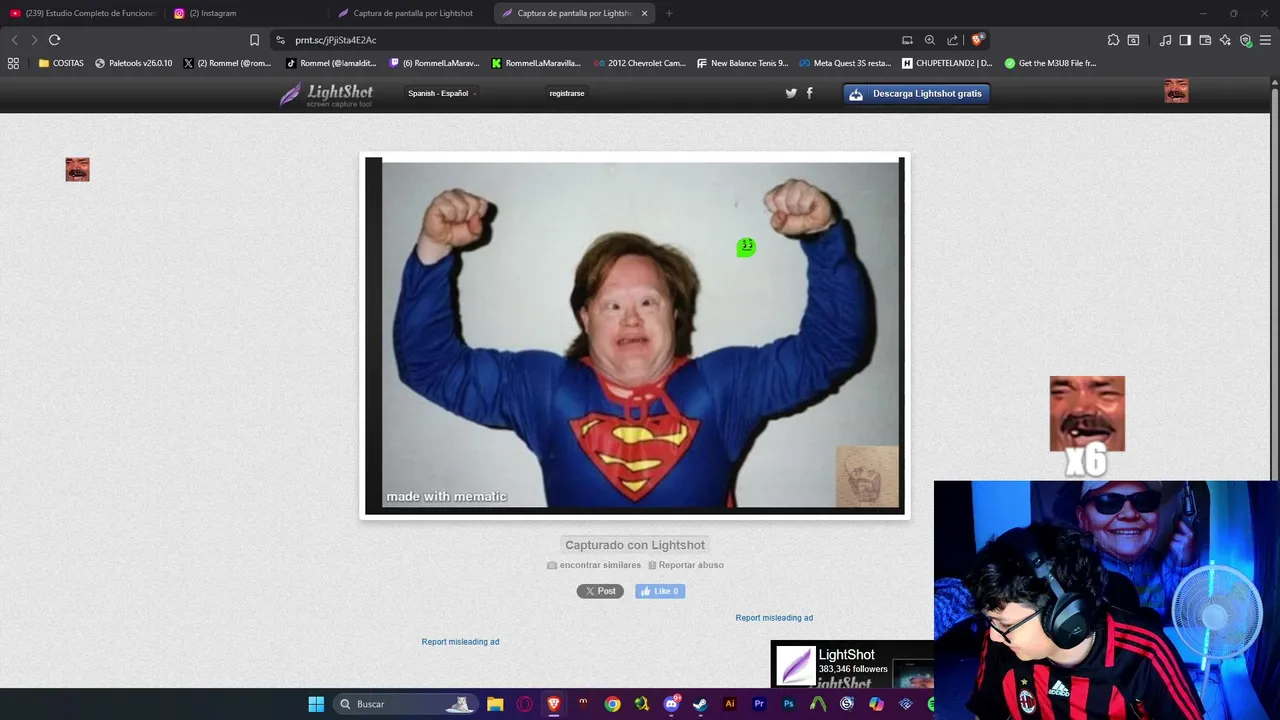Open the Brave Wallet icon

click(1205, 40)
